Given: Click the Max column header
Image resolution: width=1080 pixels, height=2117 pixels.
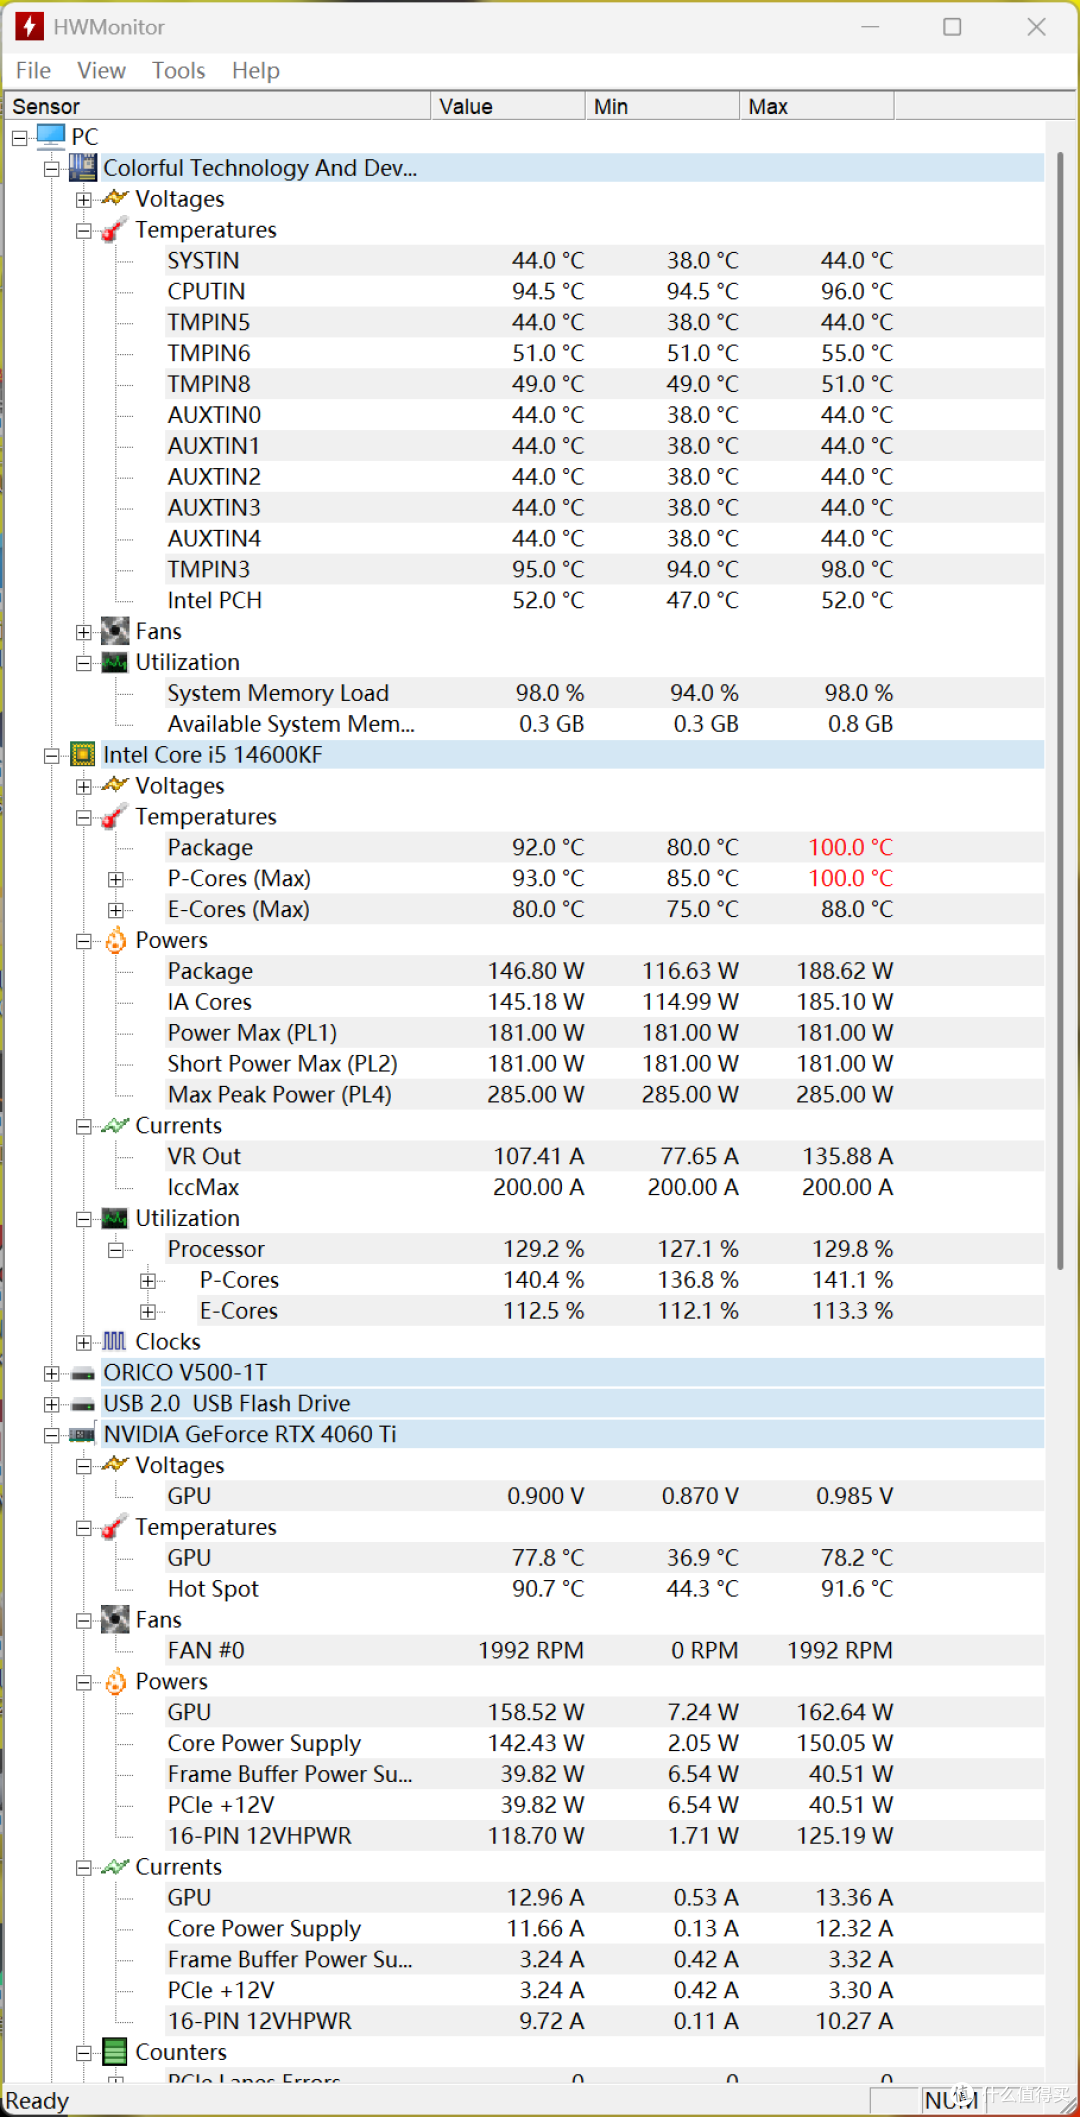Looking at the screenshot, I should pos(817,106).
